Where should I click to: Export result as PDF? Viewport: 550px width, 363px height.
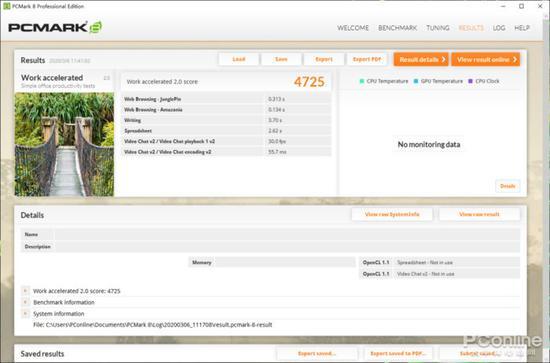click(367, 59)
